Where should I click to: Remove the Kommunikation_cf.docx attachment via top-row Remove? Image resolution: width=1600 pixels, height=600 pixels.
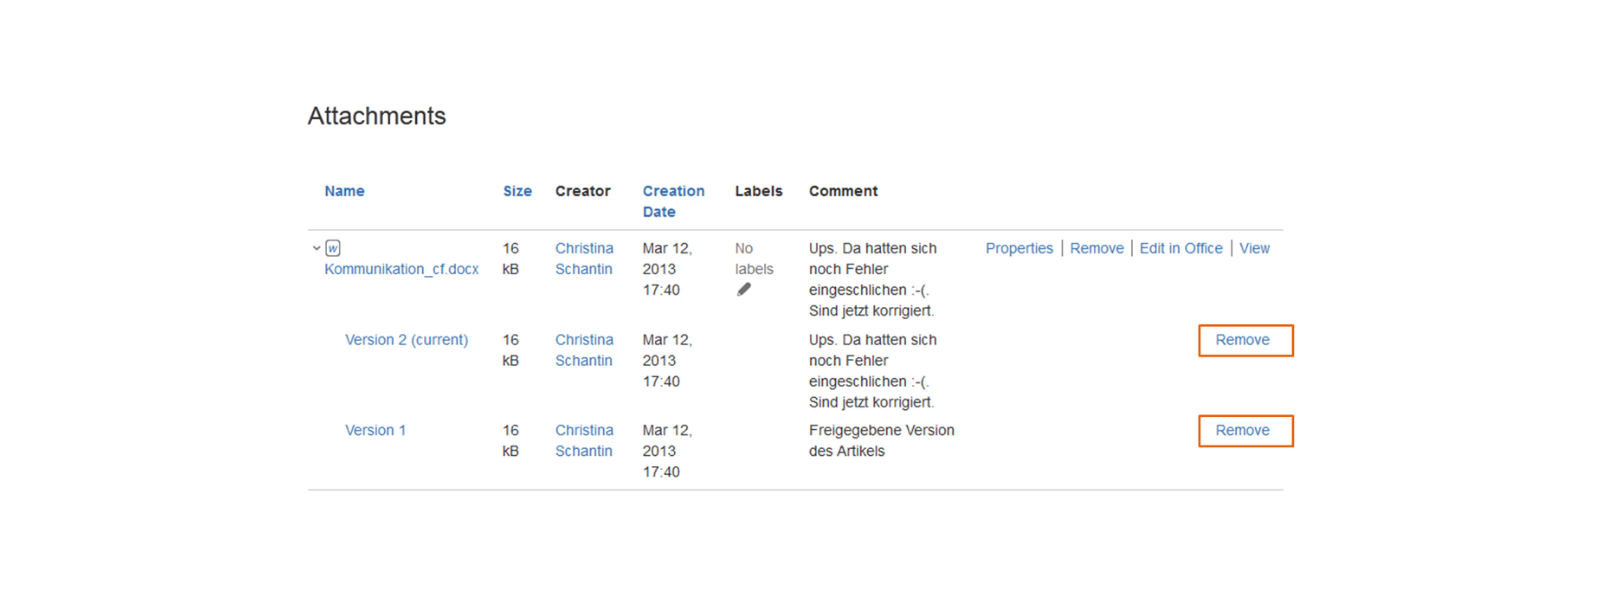point(1096,248)
